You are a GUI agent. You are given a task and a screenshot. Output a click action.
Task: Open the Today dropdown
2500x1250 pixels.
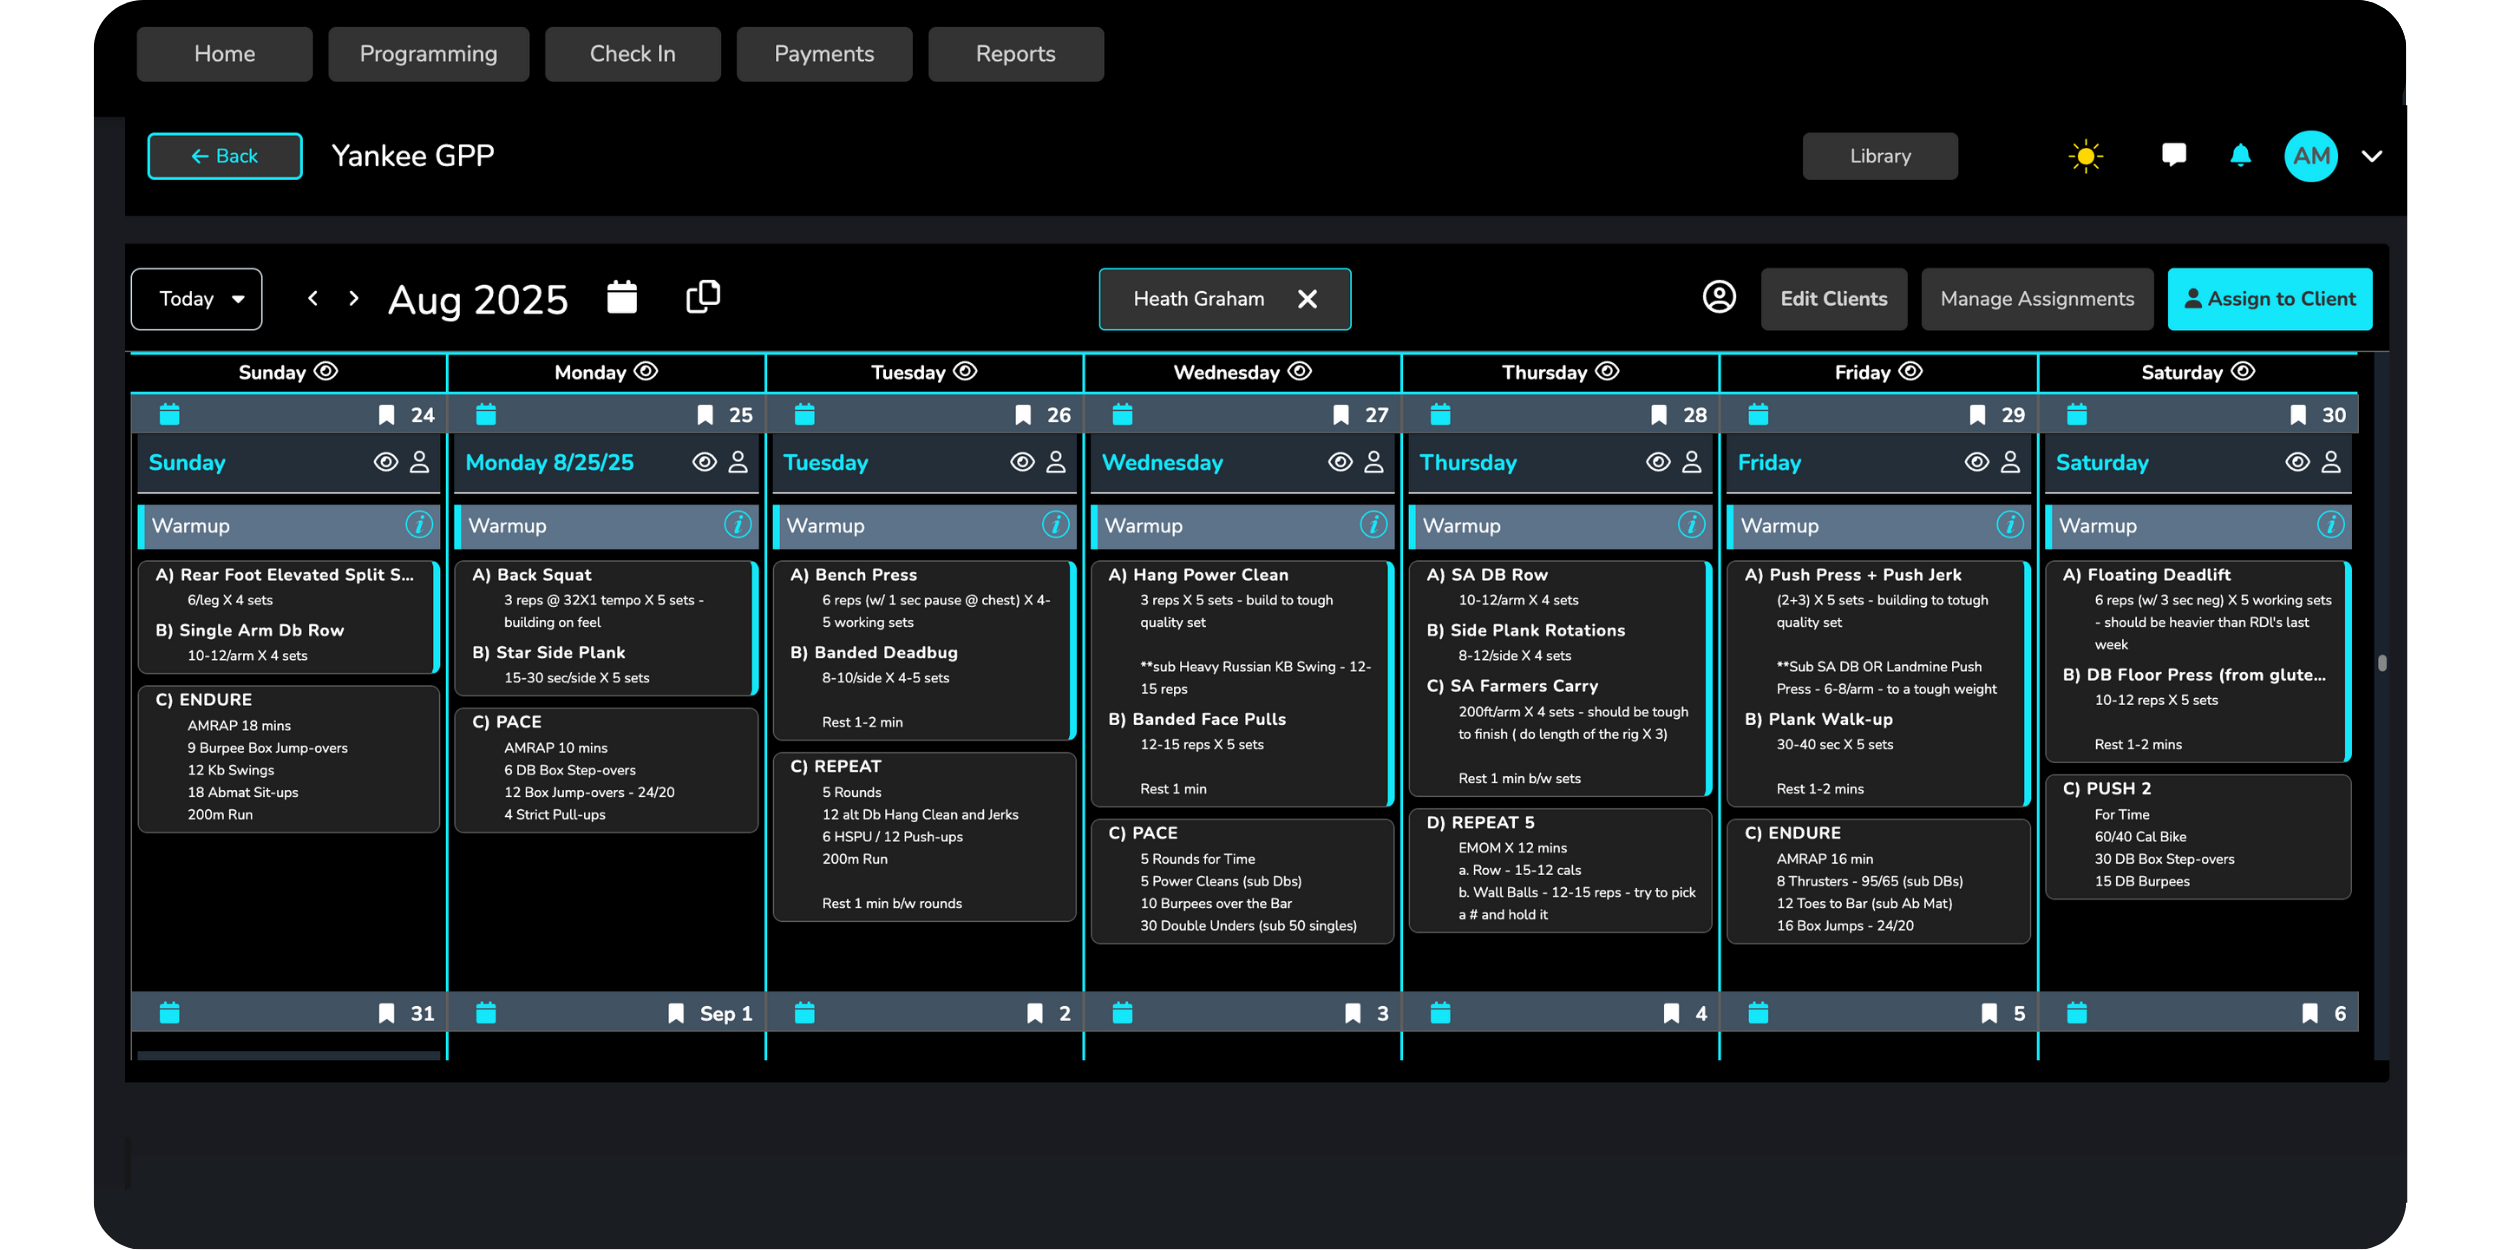pos(197,299)
